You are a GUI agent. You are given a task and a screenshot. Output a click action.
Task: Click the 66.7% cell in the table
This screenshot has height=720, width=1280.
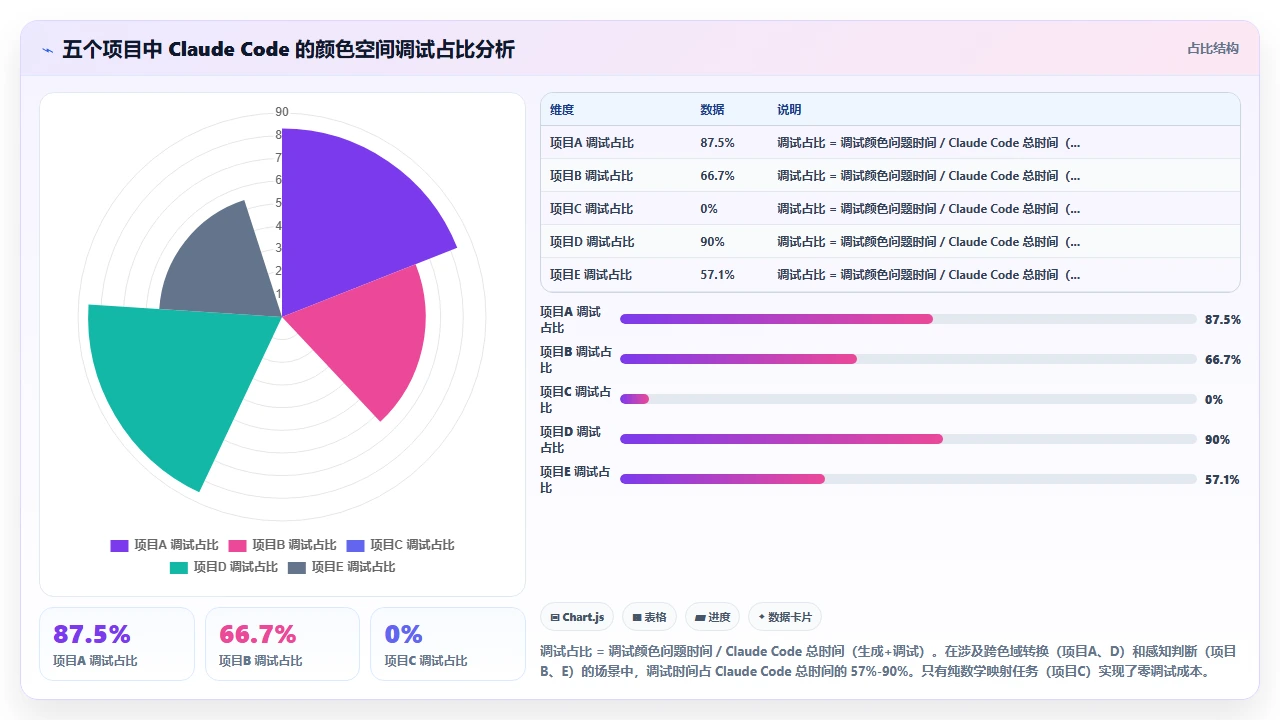coord(717,176)
